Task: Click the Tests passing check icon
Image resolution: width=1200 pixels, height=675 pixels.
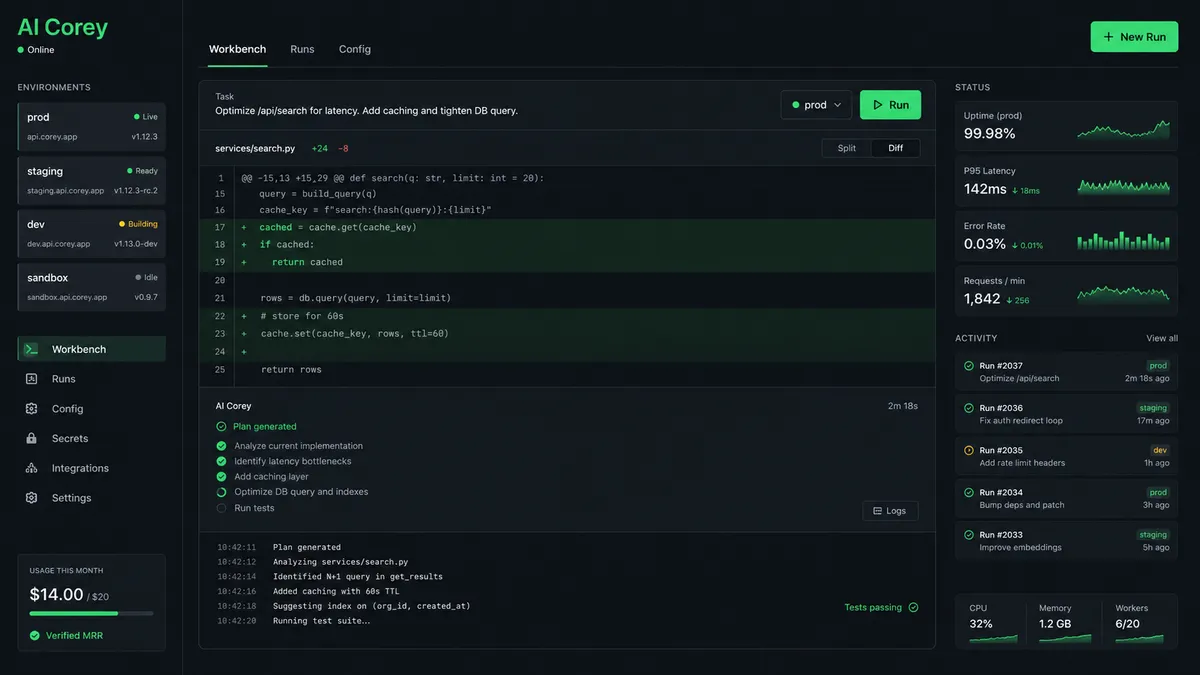Action: pyautogui.click(x=913, y=607)
